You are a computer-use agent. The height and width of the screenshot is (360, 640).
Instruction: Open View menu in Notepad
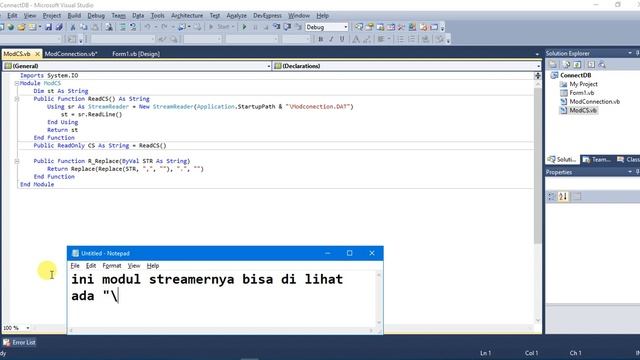[x=134, y=266]
